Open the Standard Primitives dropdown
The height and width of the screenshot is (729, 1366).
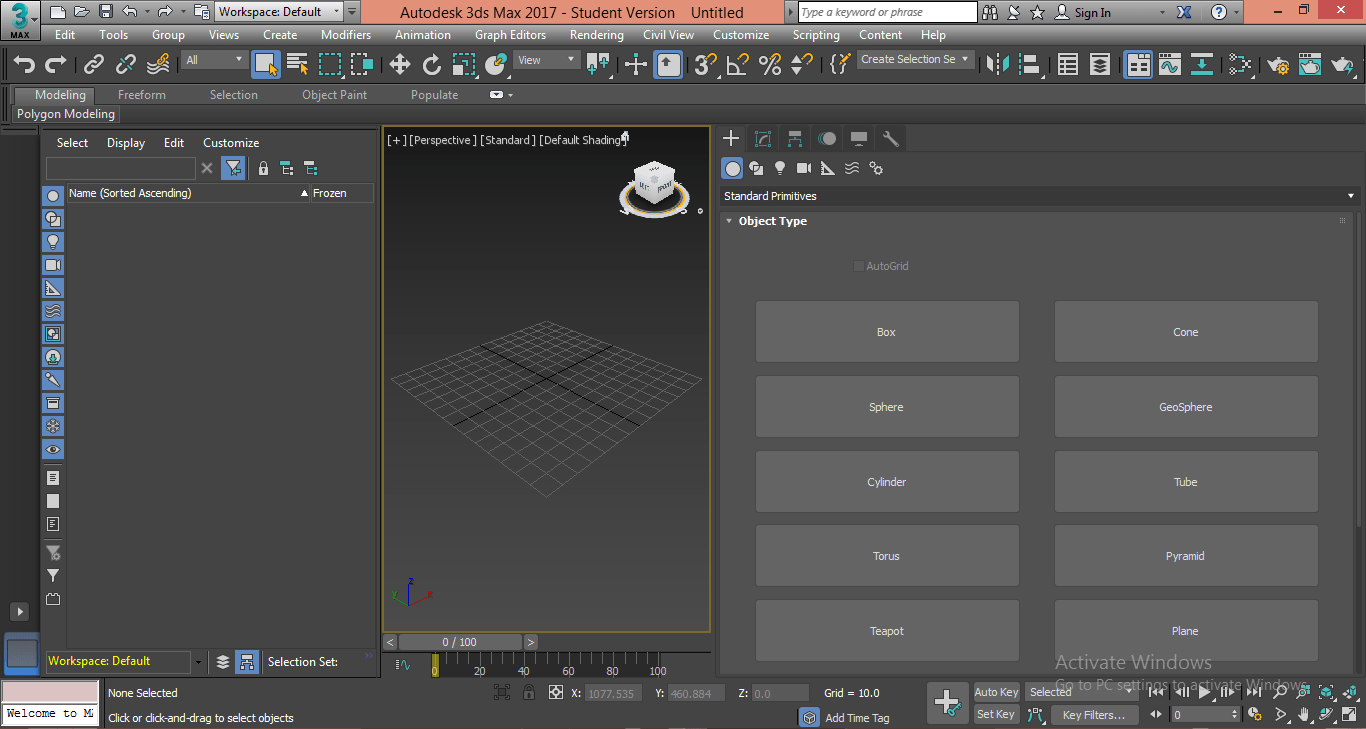point(1038,196)
